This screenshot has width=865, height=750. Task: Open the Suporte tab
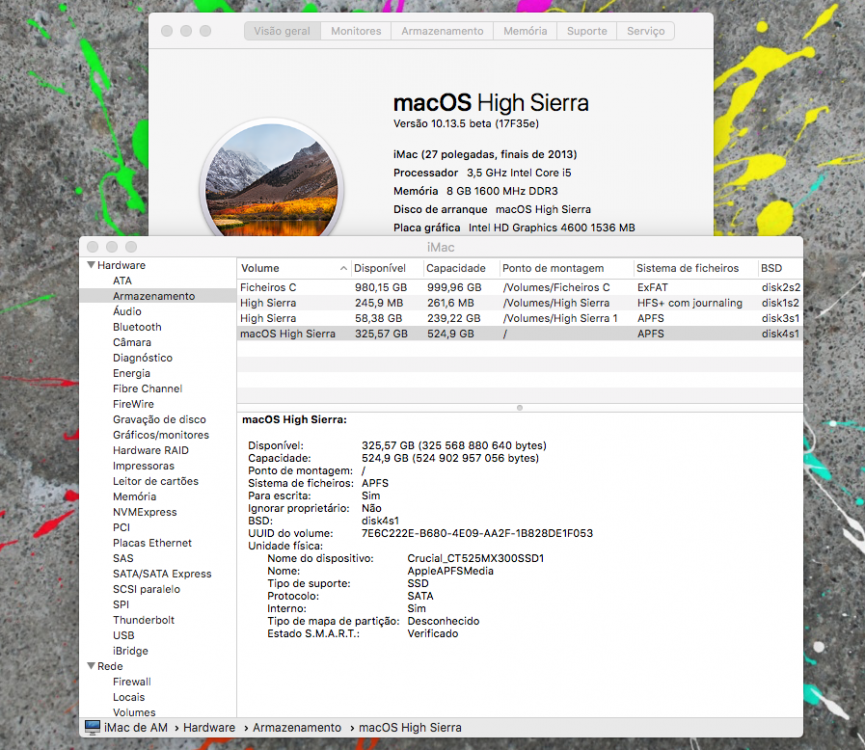click(x=587, y=31)
